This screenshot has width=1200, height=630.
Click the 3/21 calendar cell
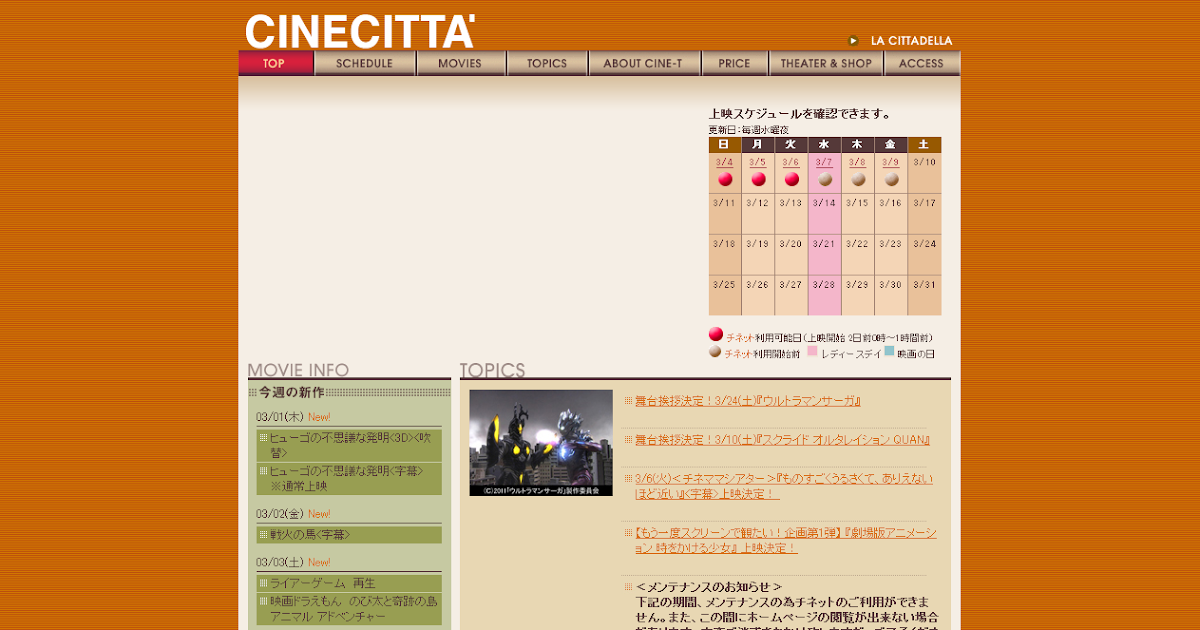pyautogui.click(x=824, y=255)
